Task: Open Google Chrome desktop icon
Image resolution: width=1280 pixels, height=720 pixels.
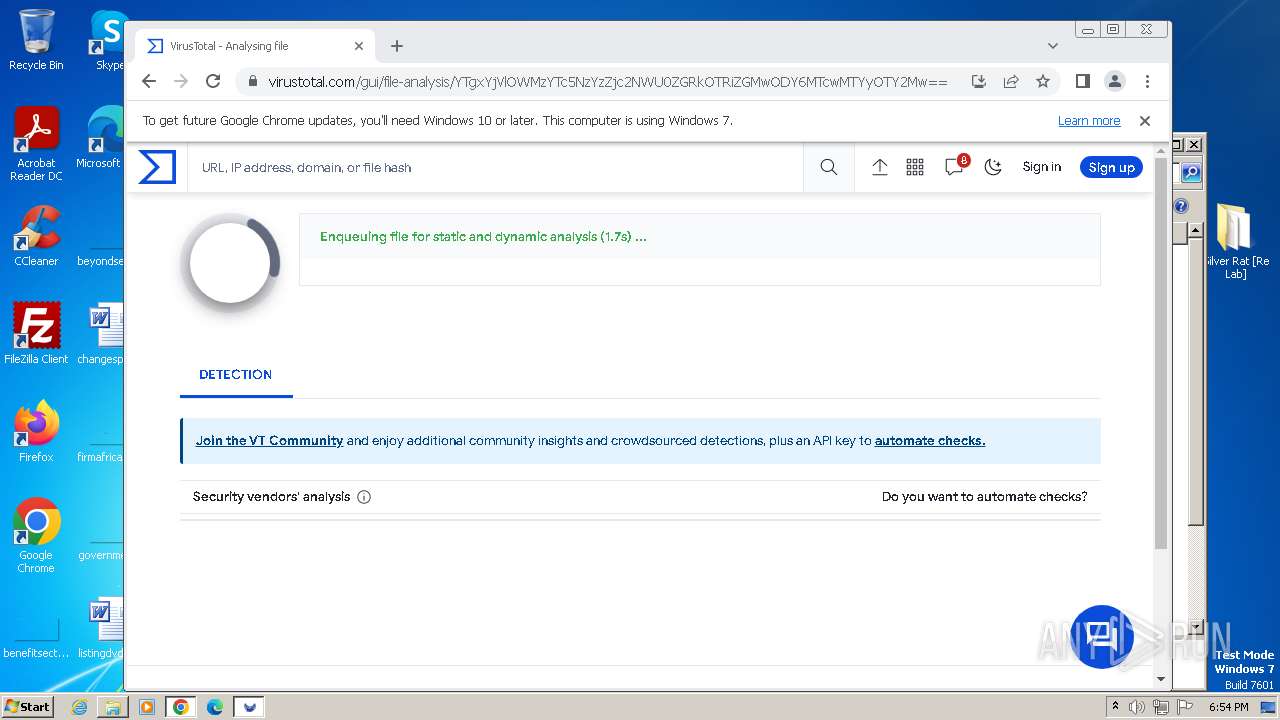Action: click(x=36, y=535)
